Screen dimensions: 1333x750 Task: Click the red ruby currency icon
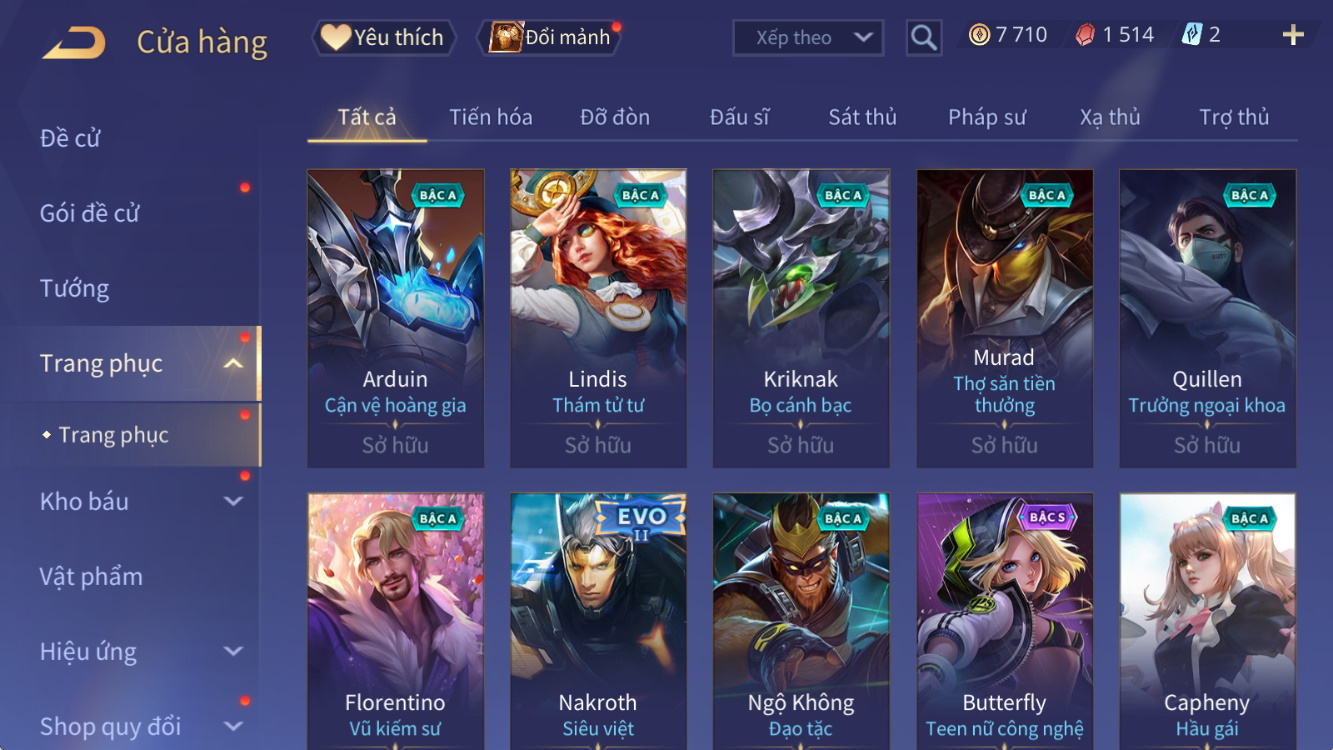point(1085,35)
